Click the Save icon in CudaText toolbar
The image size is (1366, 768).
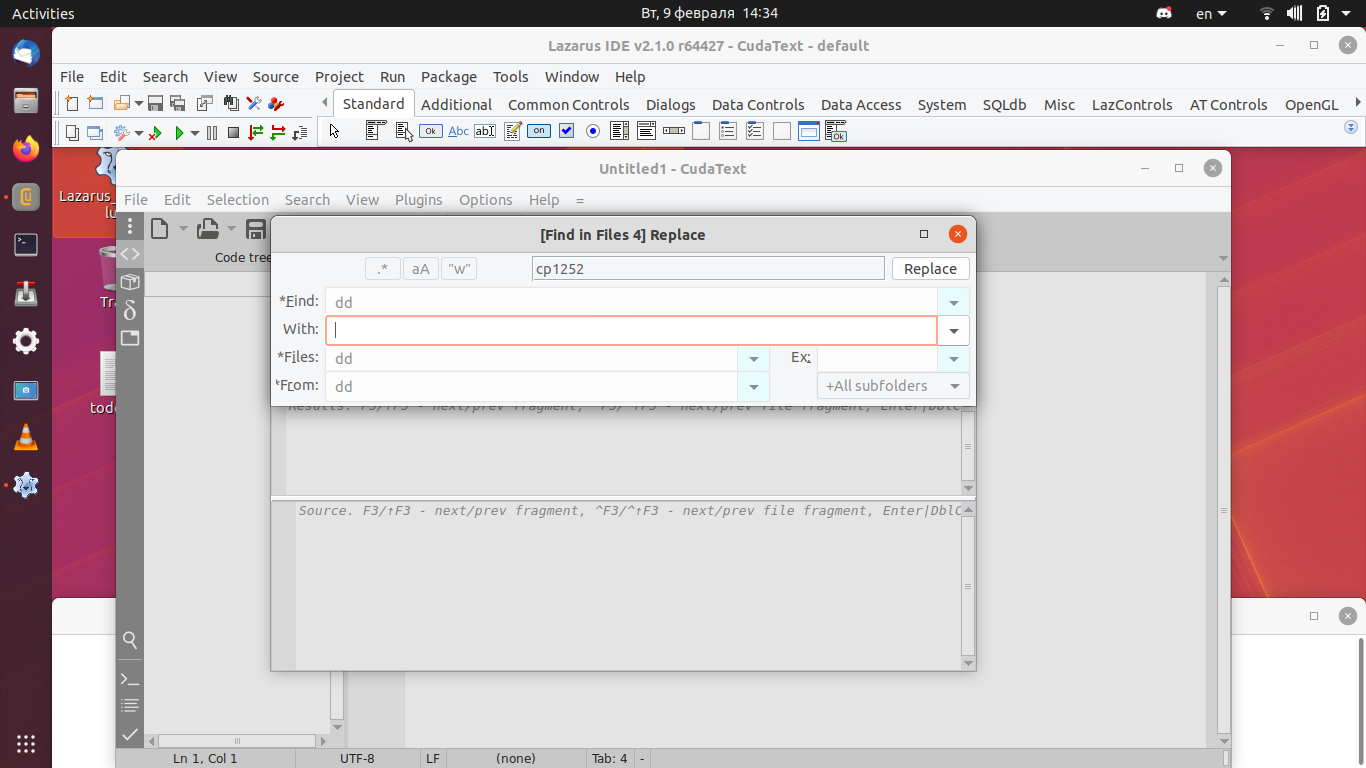click(x=255, y=229)
